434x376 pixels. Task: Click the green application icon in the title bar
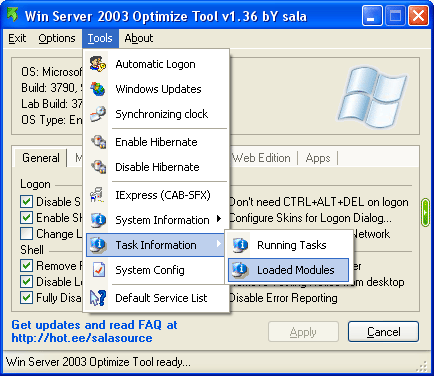pos(12,15)
